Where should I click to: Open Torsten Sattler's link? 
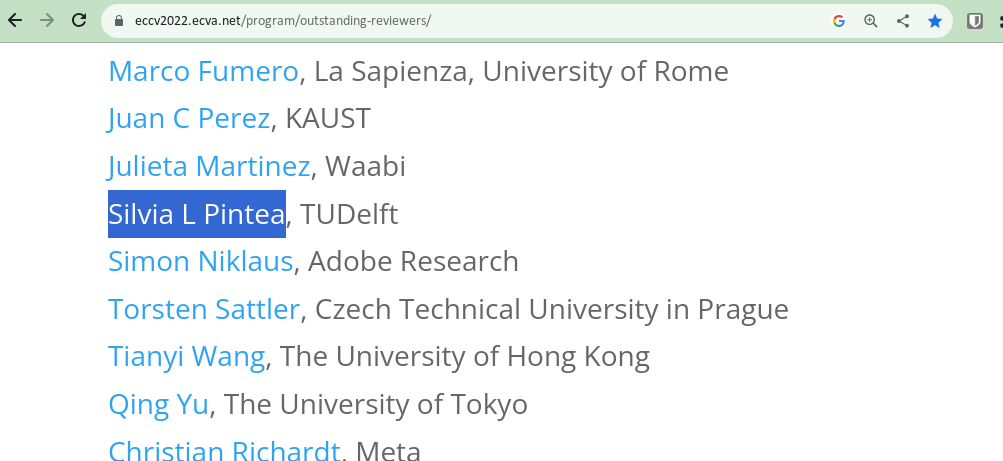click(x=203, y=309)
